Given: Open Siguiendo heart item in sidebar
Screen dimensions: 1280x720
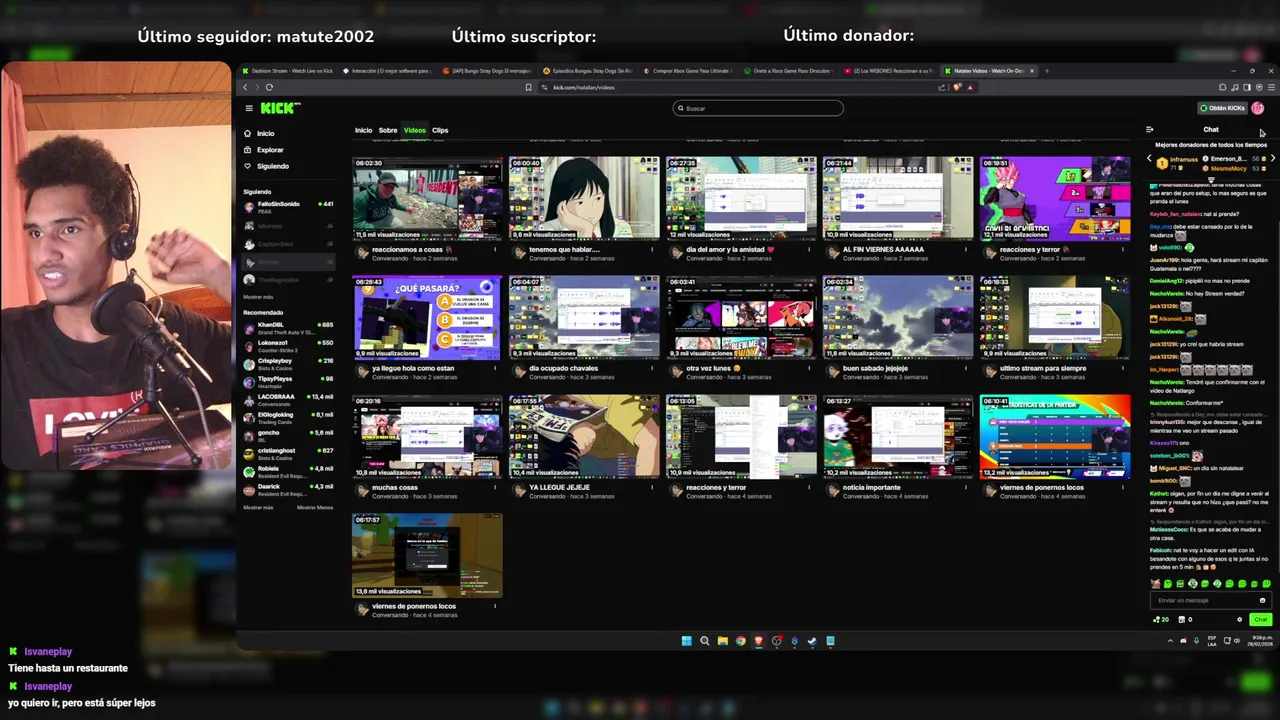Looking at the screenshot, I should (265, 166).
